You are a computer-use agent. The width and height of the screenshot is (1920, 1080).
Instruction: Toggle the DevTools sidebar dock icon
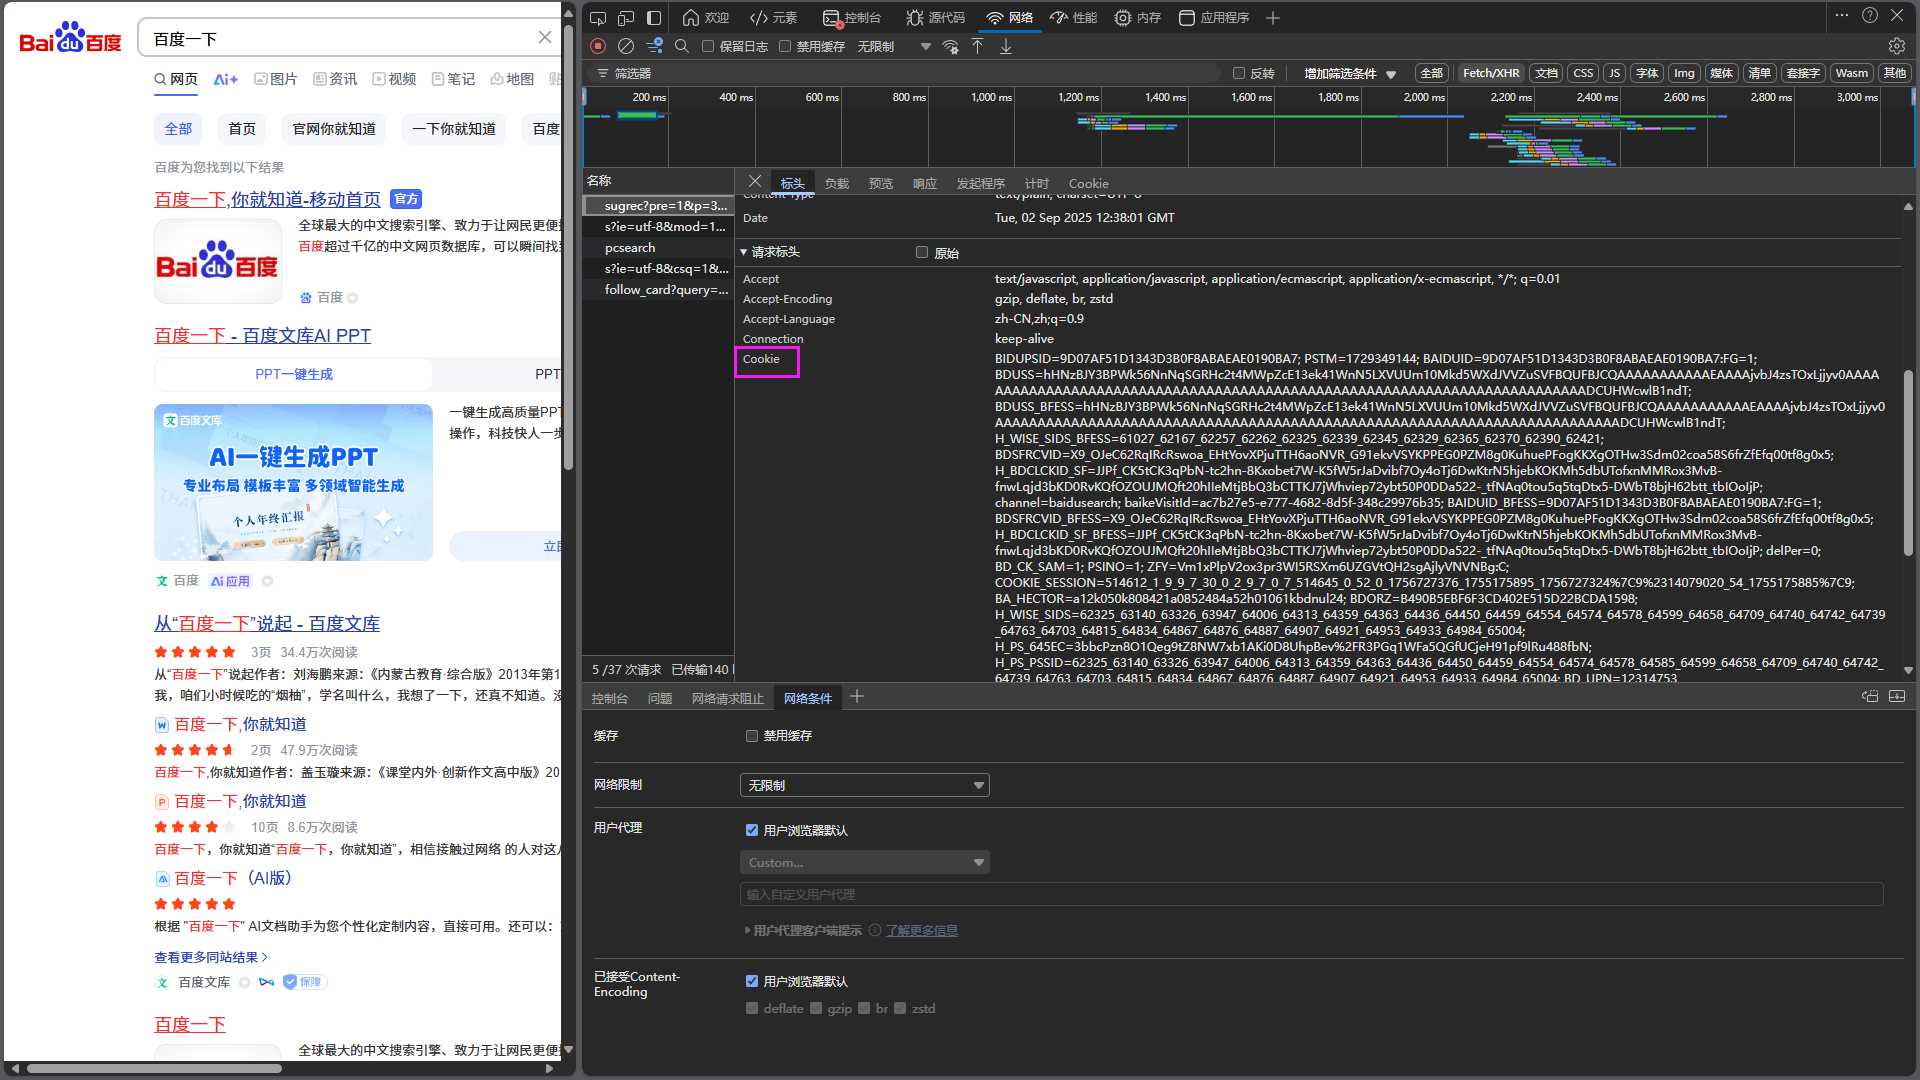[x=654, y=18]
